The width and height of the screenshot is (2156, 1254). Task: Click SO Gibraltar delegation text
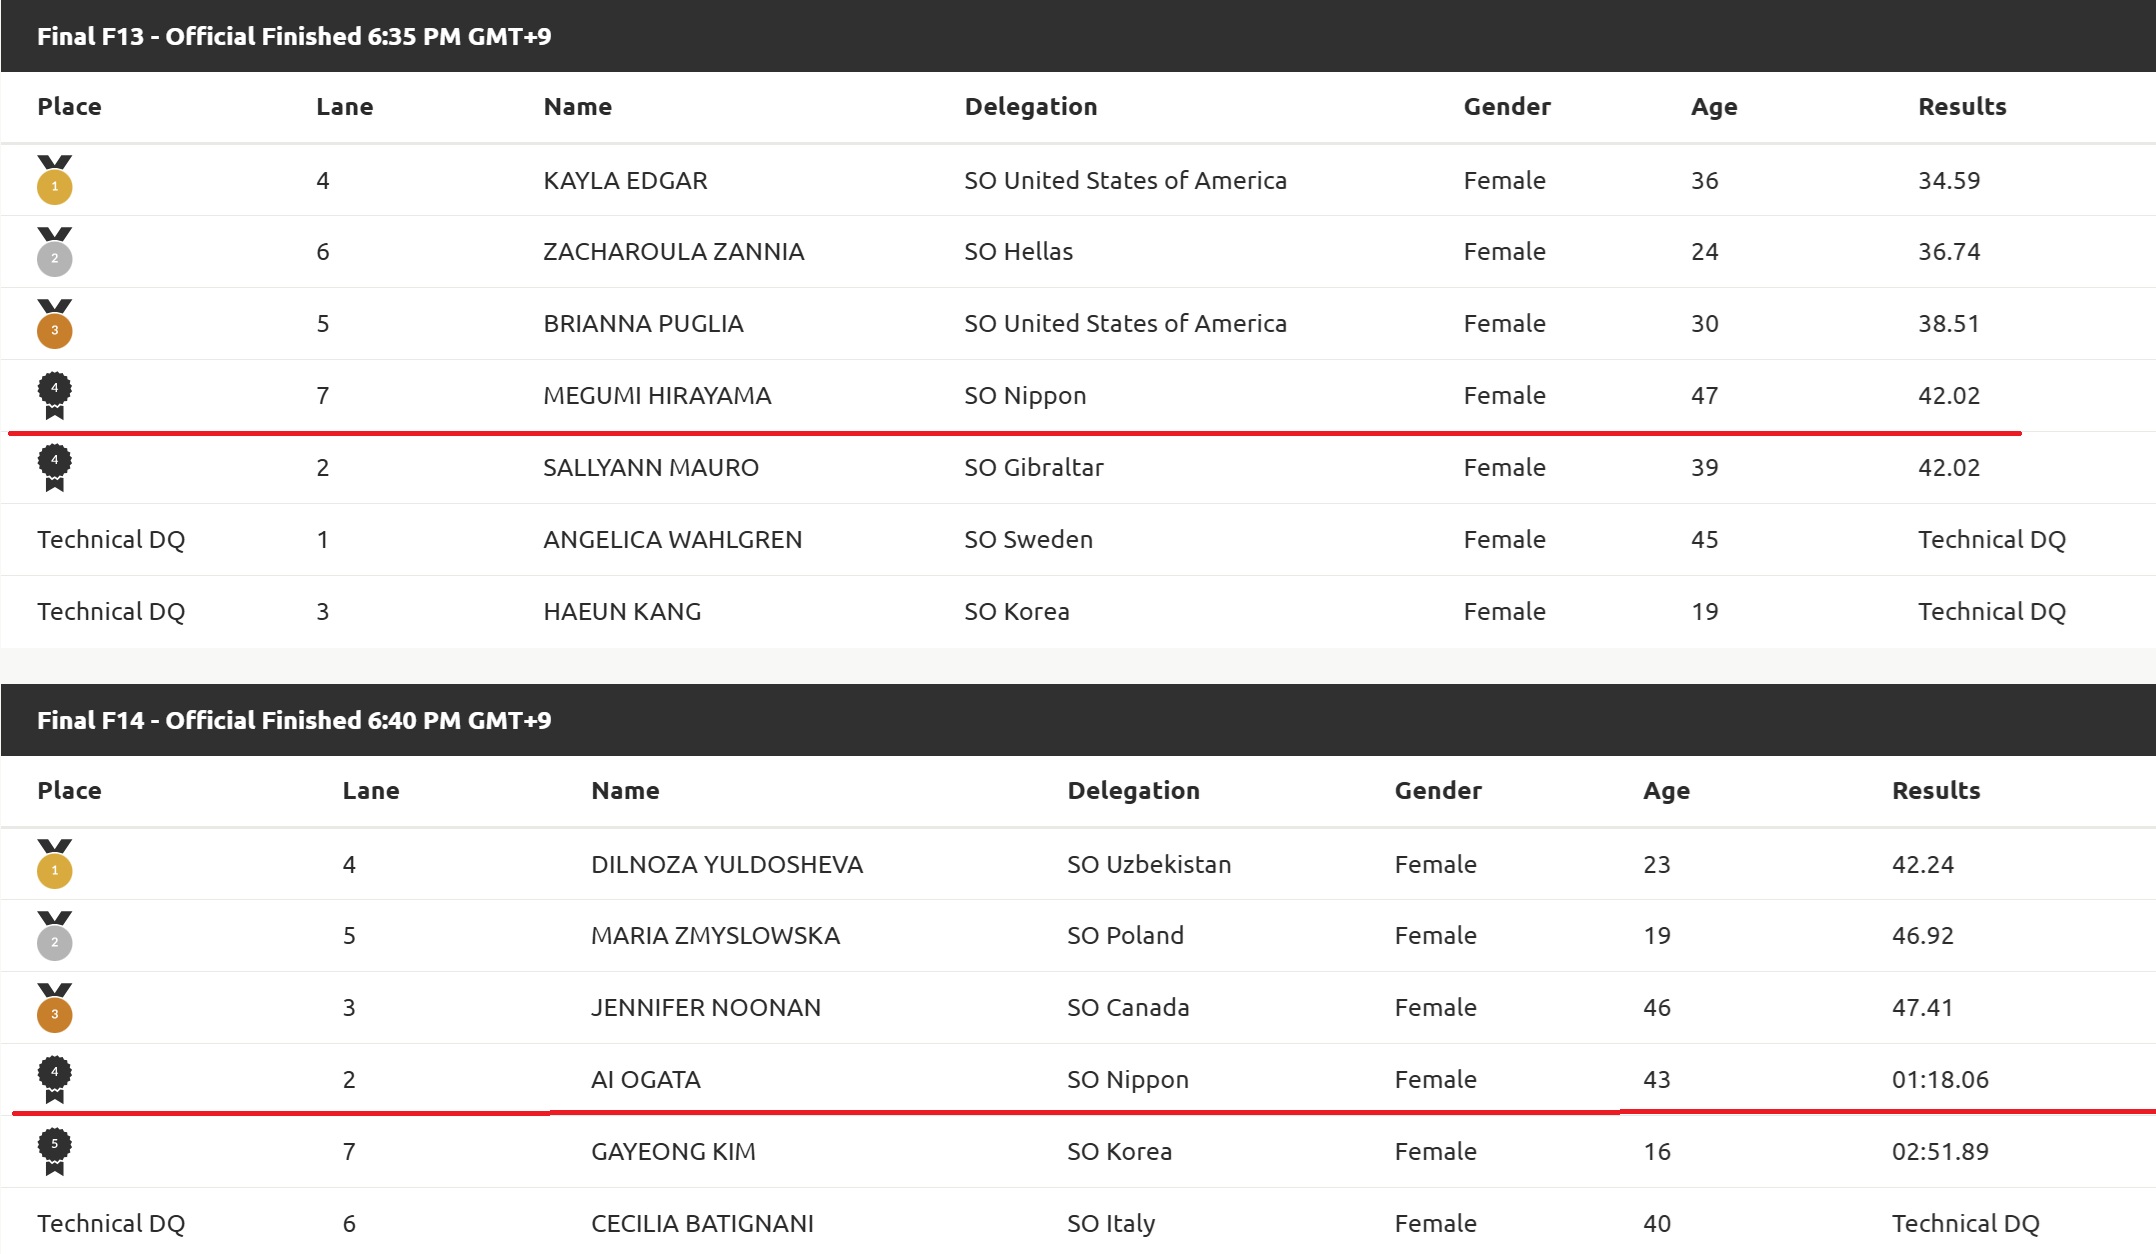(x=1034, y=468)
